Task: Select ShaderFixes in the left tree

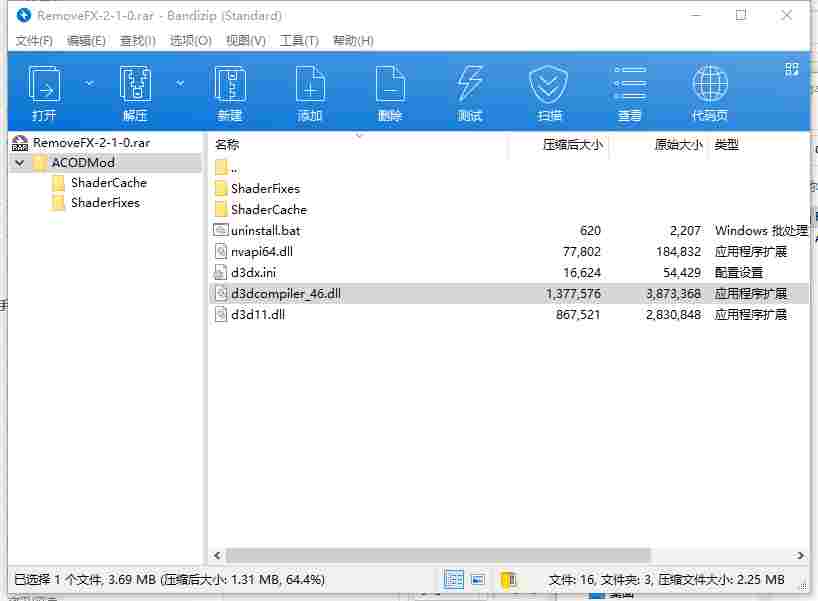Action: pyautogui.click(x=105, y=202)
